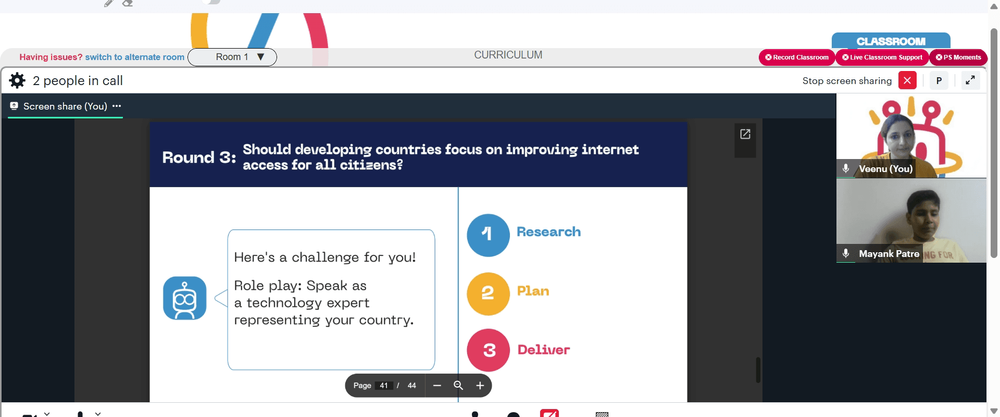
Task: Switch to the CLASSROOM tab
Action: (x=891, y=41)
